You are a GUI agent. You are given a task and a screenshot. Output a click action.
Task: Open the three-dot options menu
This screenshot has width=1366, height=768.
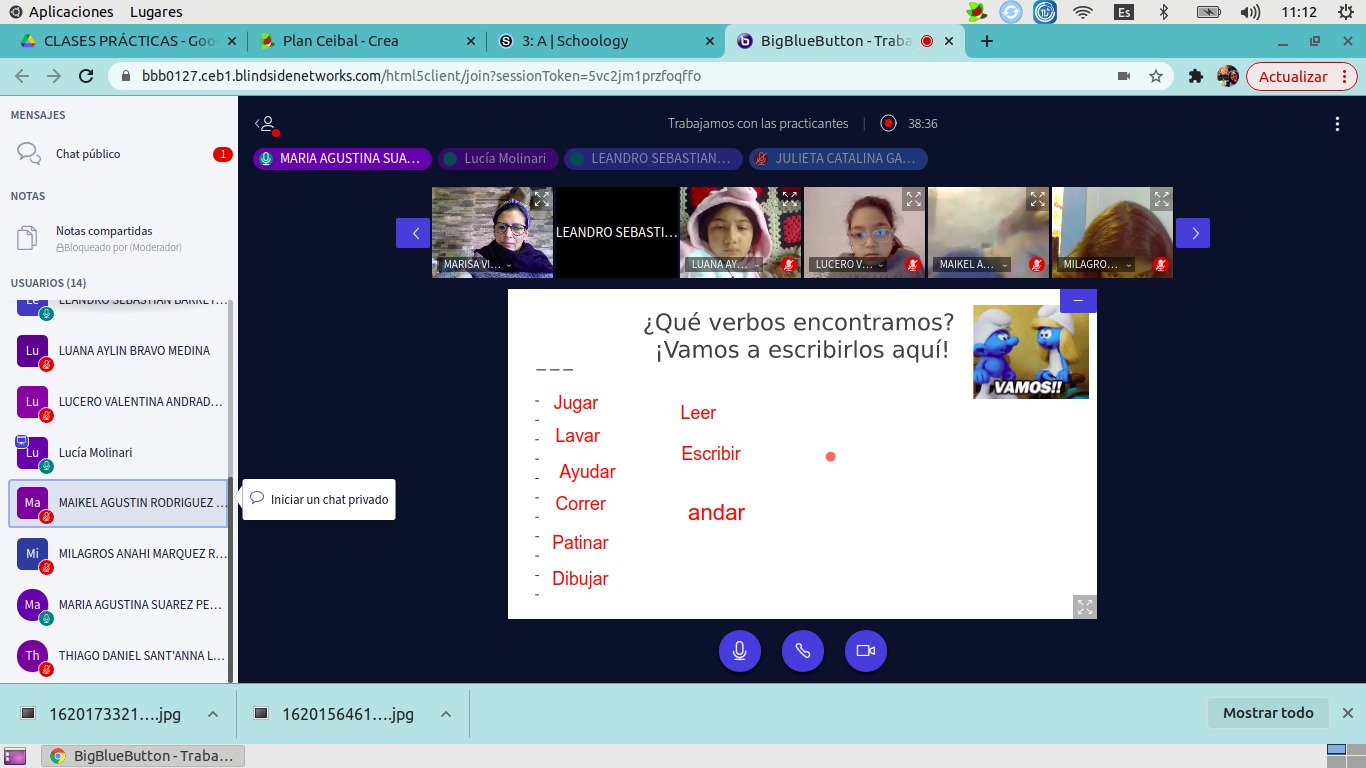point(1338,124)
